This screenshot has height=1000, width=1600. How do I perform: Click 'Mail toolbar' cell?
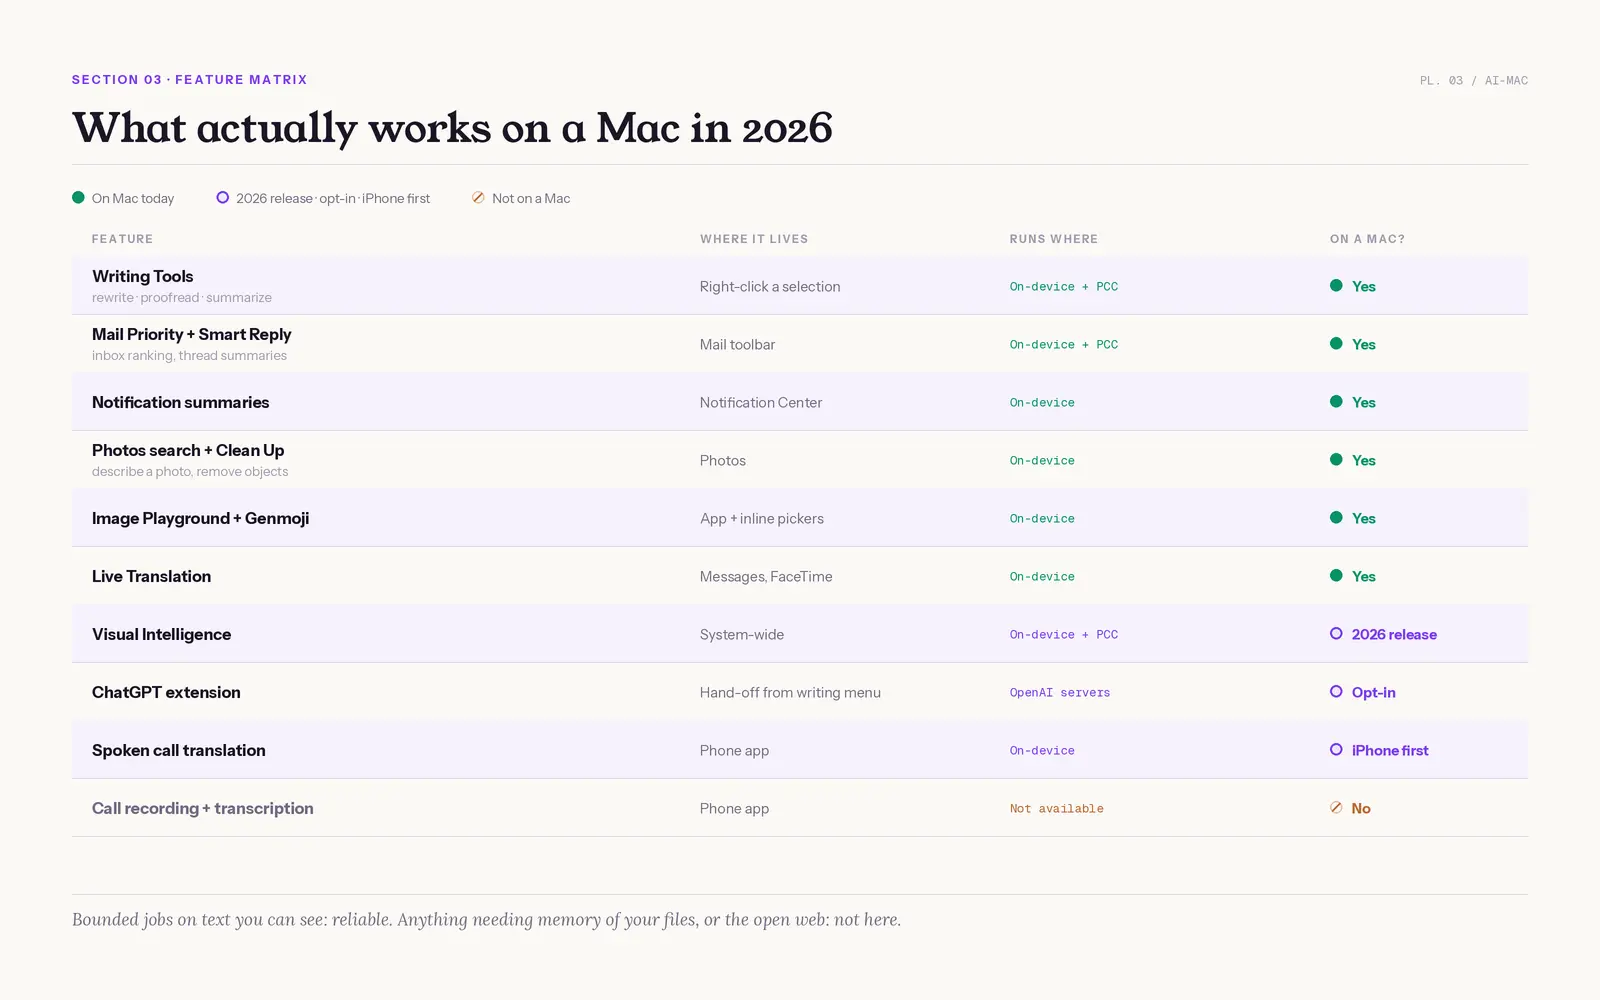(738, 344)
